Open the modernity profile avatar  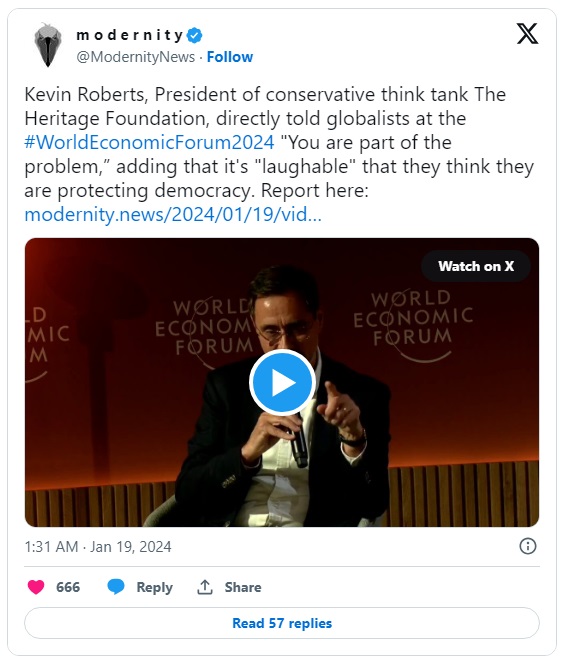click(48, 45)
